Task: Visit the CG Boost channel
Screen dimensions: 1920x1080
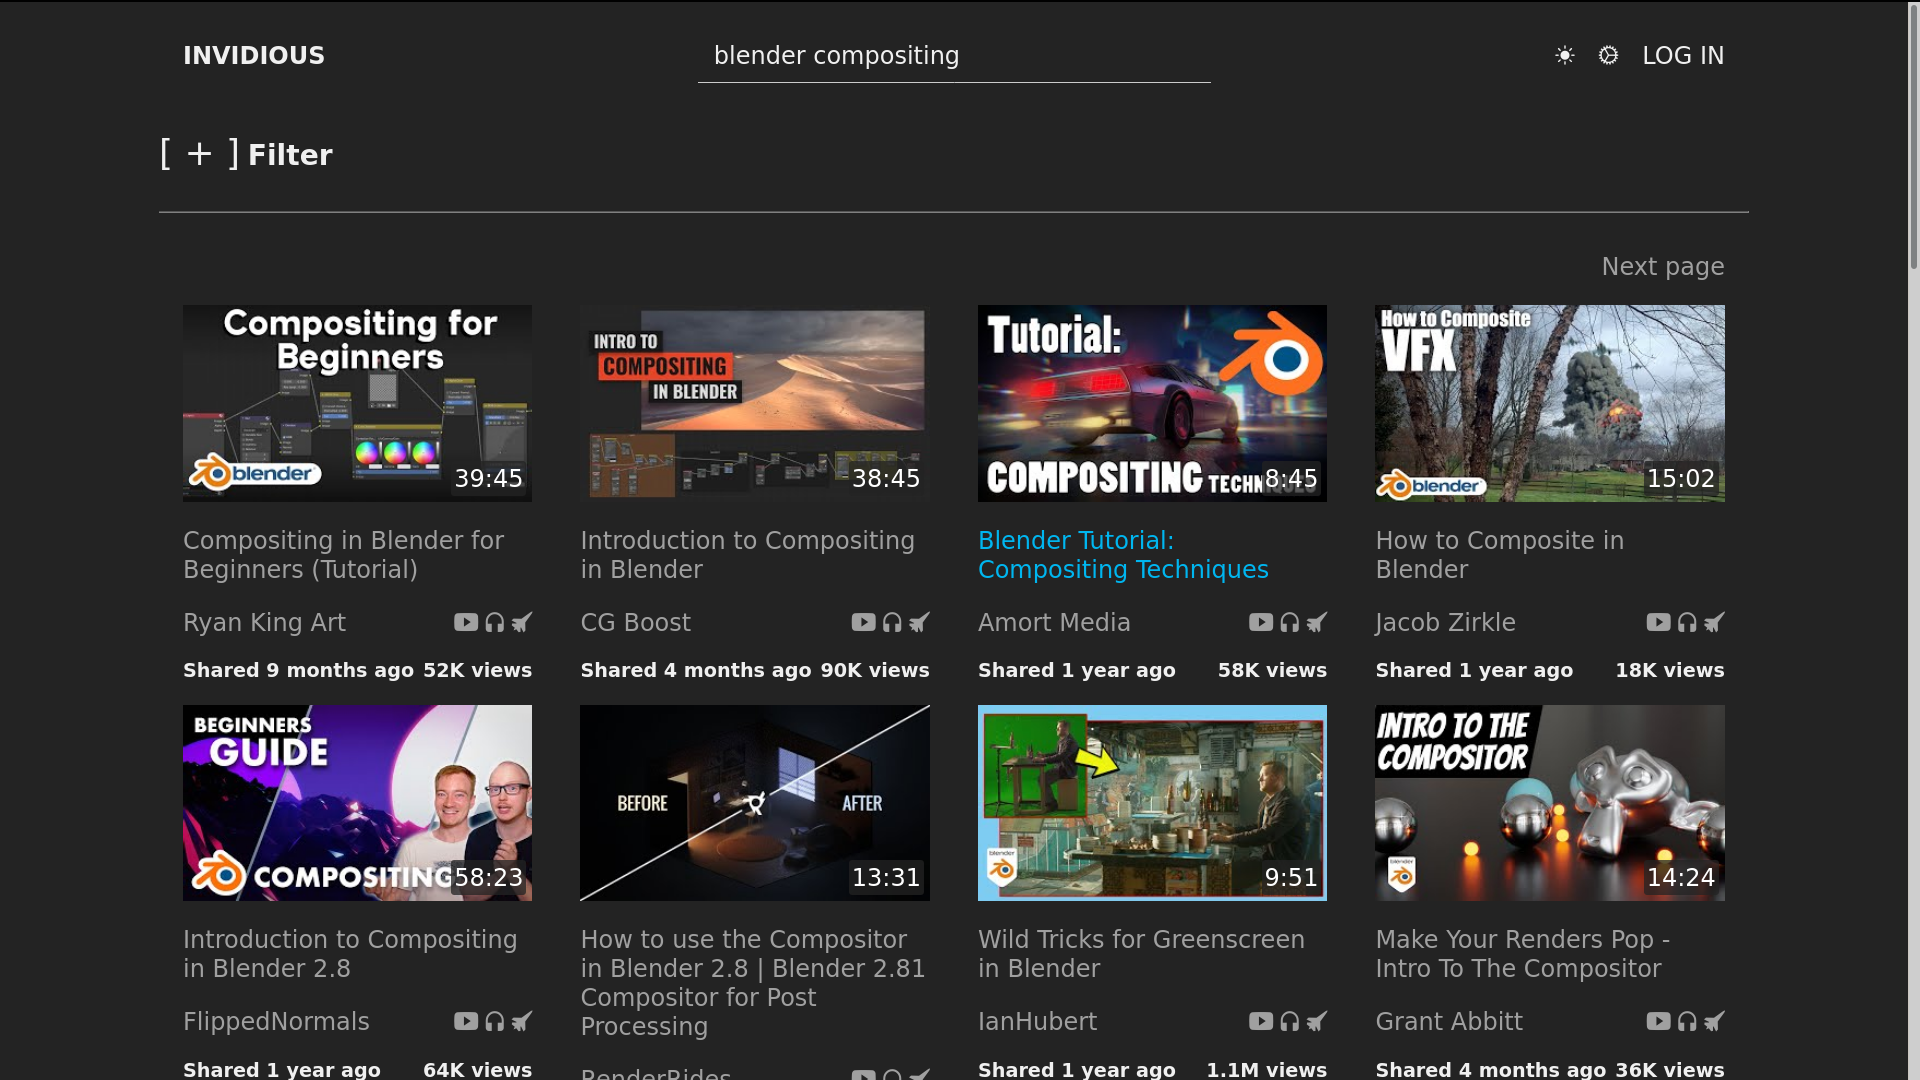Action: (635, 623)
